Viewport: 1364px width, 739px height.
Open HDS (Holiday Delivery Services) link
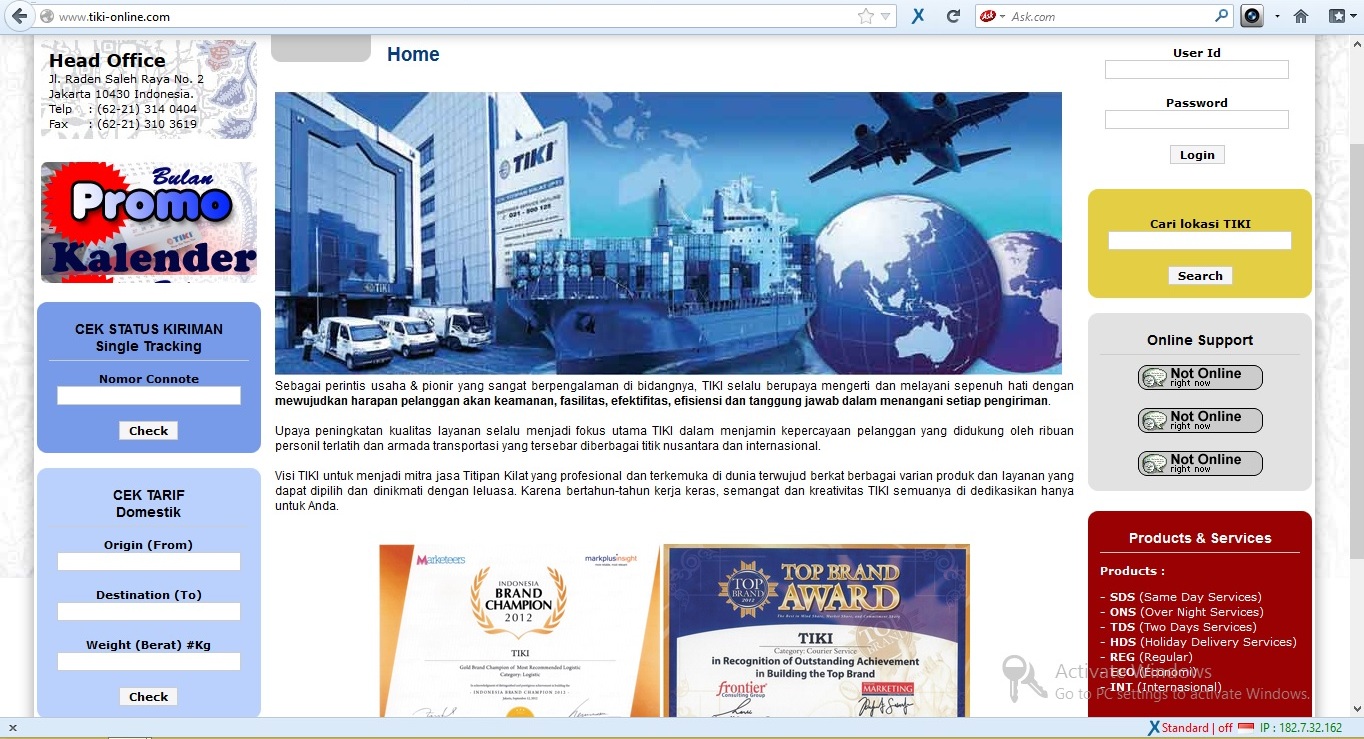[x=1203, y=642]
